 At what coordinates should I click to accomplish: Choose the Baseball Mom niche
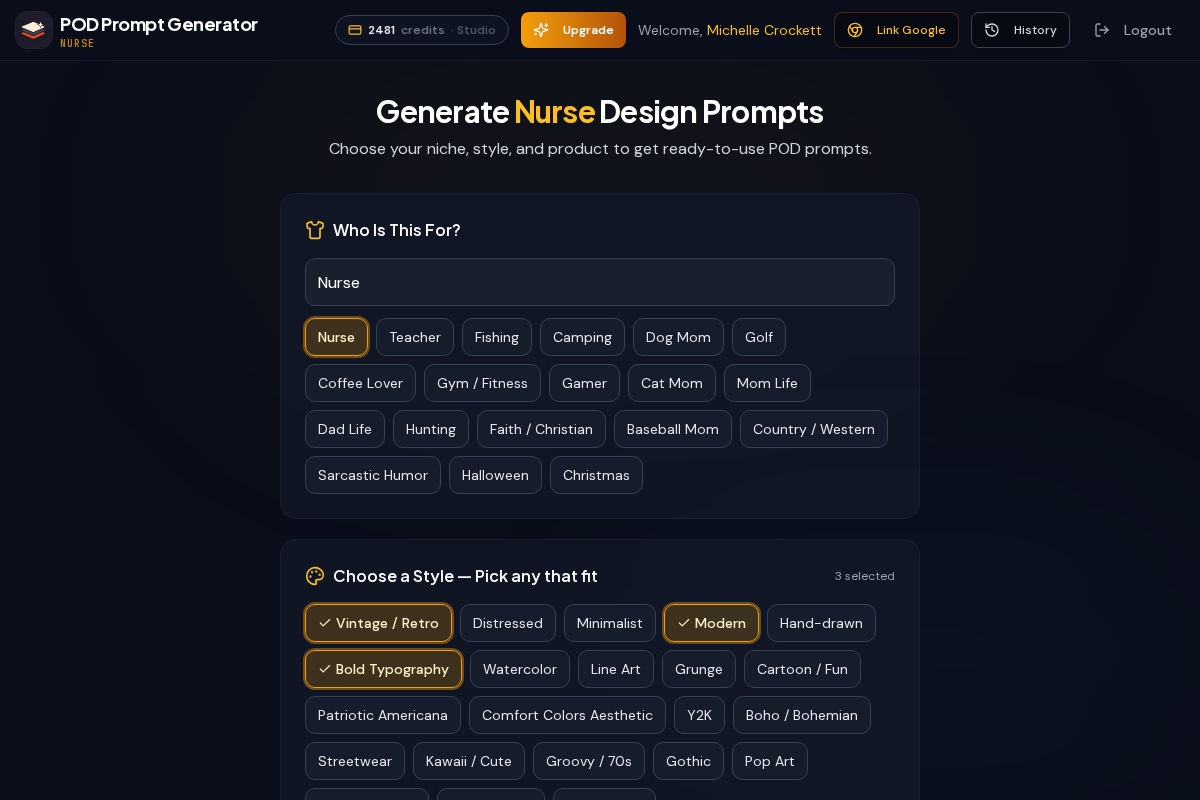click(673, 429)
